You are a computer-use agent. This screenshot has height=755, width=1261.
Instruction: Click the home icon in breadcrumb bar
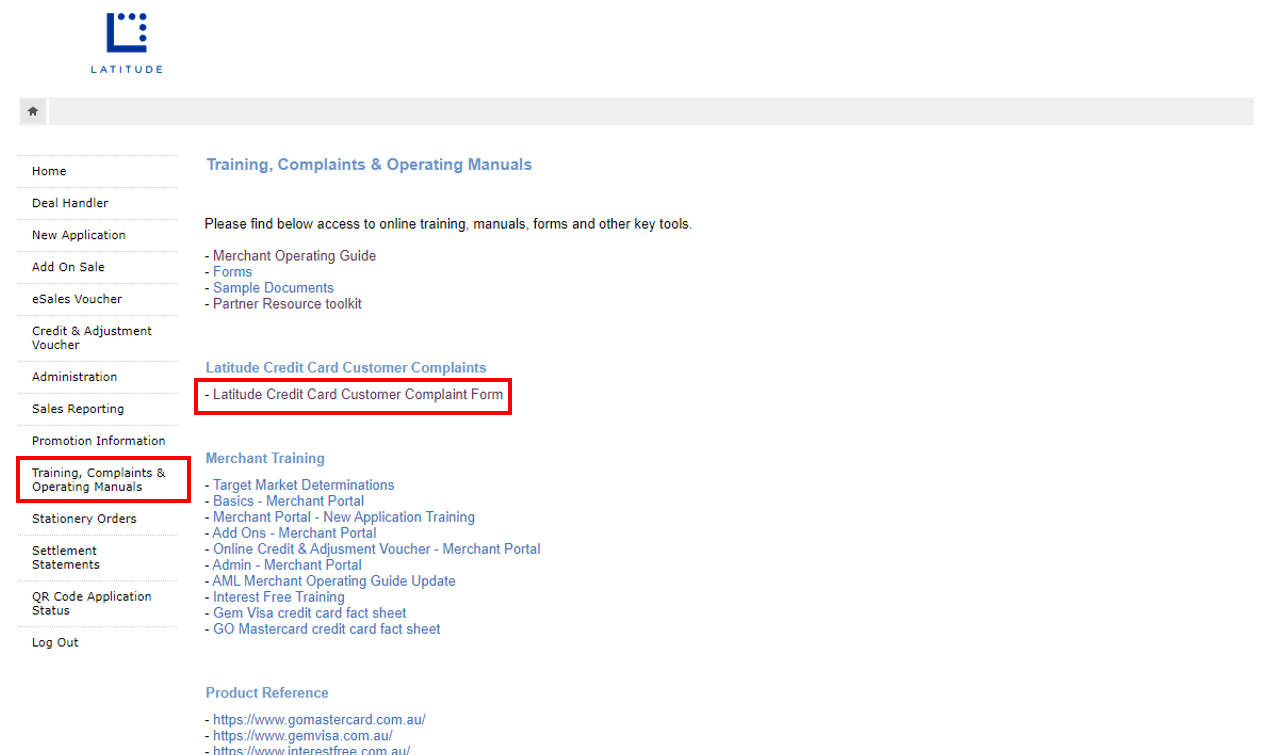(32, 112)
